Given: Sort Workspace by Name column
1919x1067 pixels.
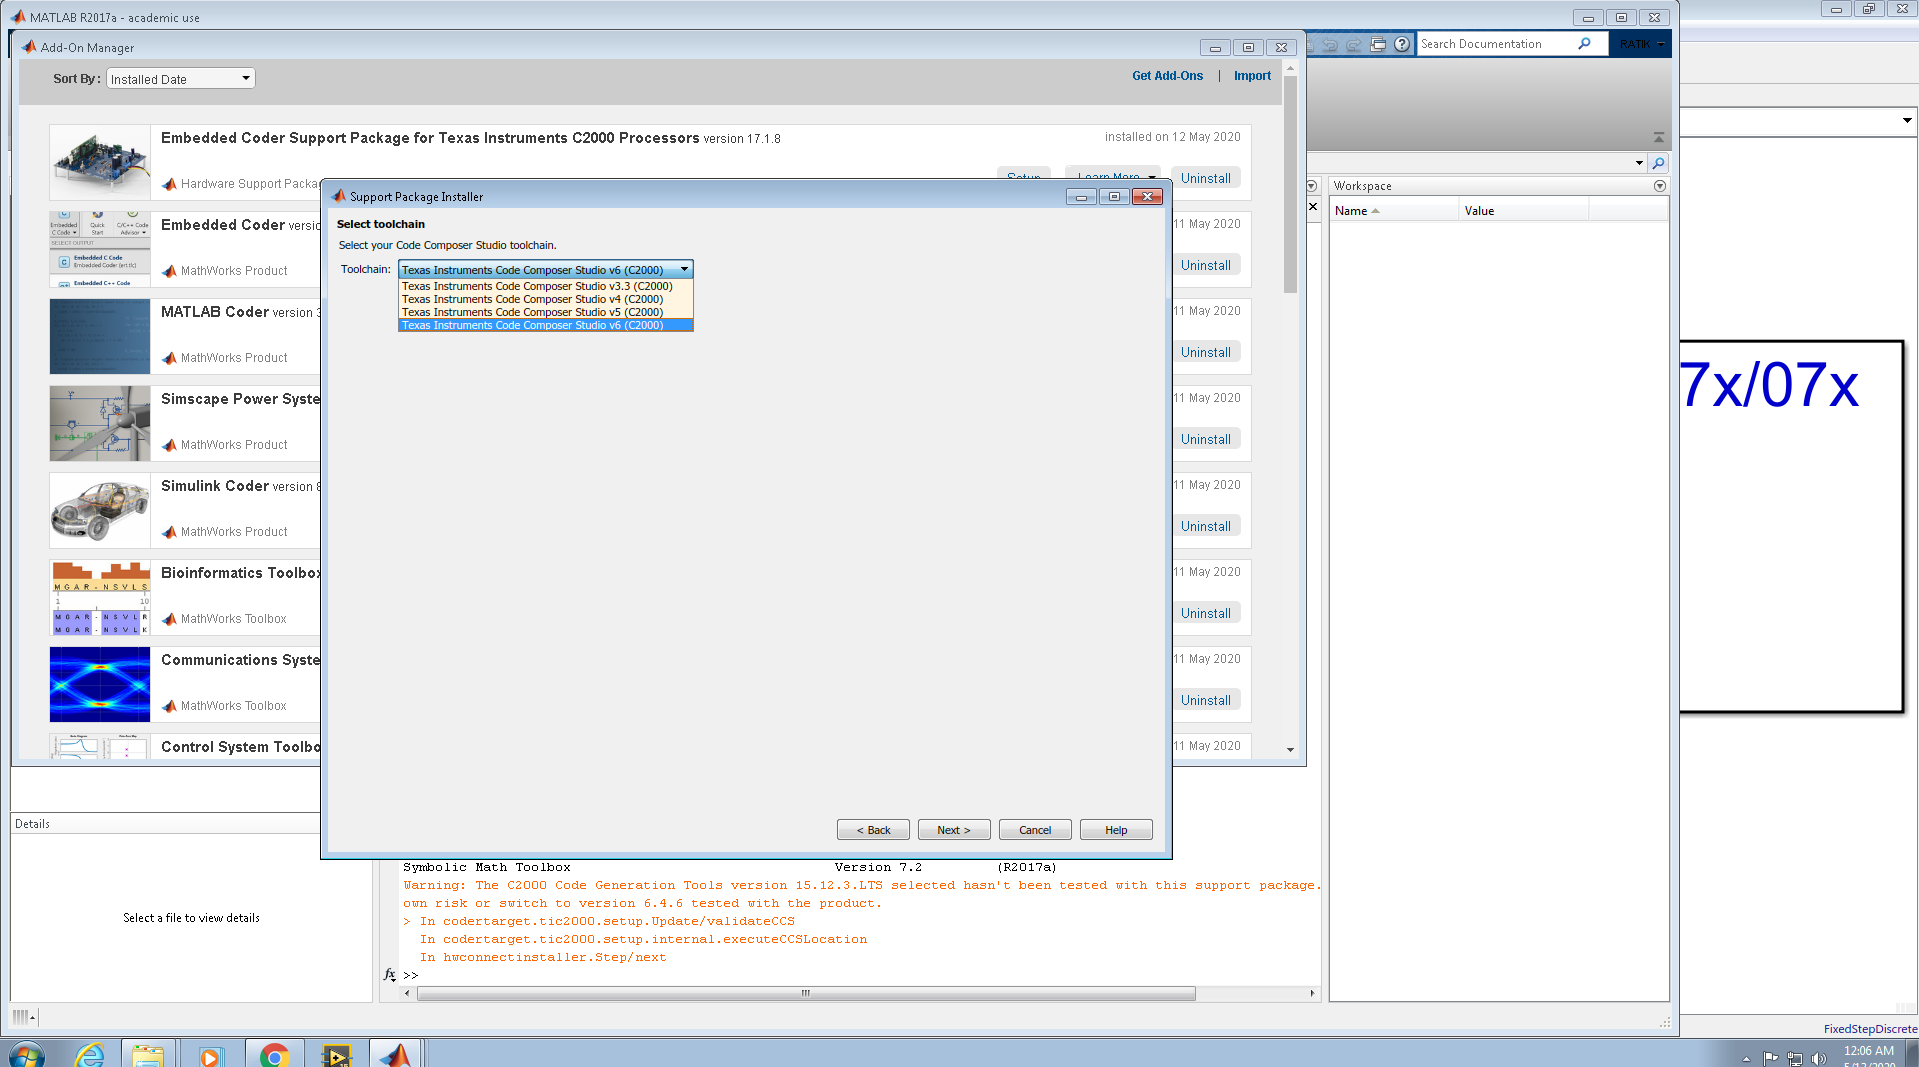Looking at the screenshot, I should pos(1393,211).
